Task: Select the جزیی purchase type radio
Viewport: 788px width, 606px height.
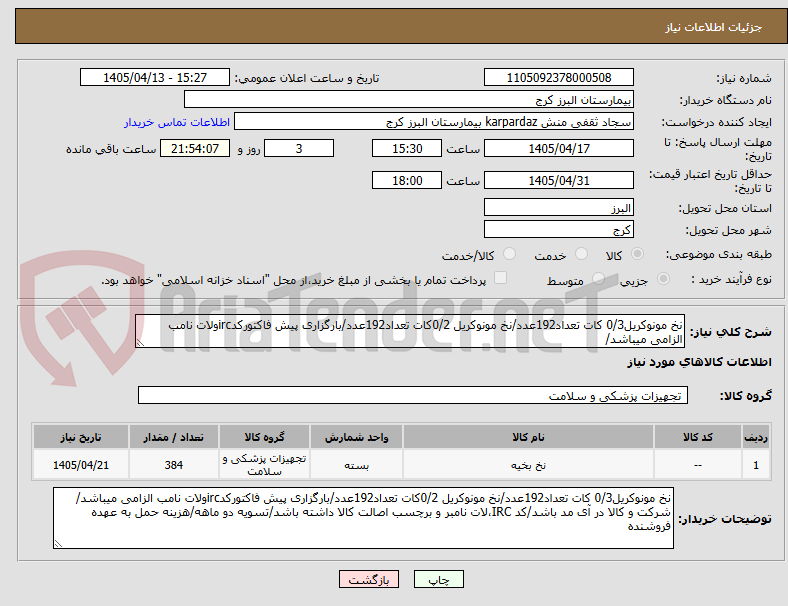Action: [x=663, y=278]
